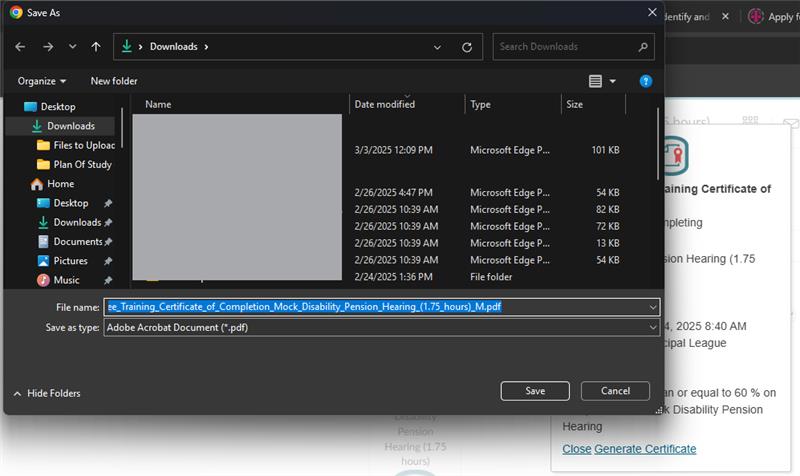Click the Cancel button
Screen dimensions: 800x476
(x=615, y=391)
